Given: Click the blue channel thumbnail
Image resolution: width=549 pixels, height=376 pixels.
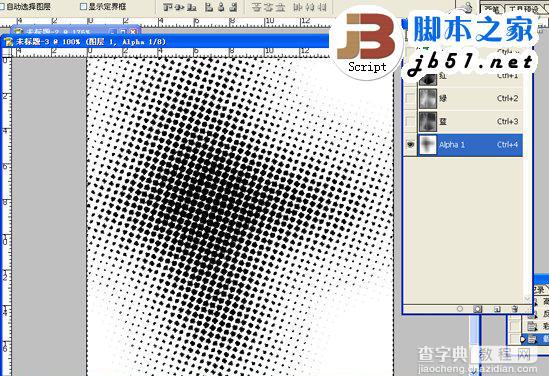Looking at the screenshot, I should coord(428,121).
